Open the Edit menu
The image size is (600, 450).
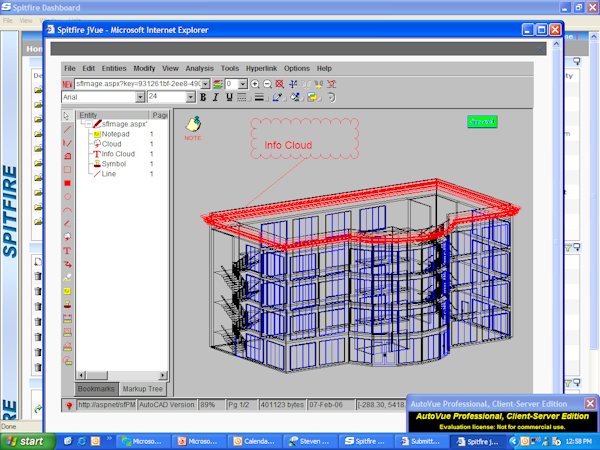tap(88, 68)
